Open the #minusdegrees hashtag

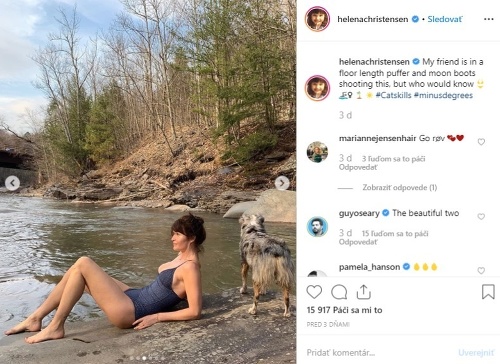pos(443,95)
